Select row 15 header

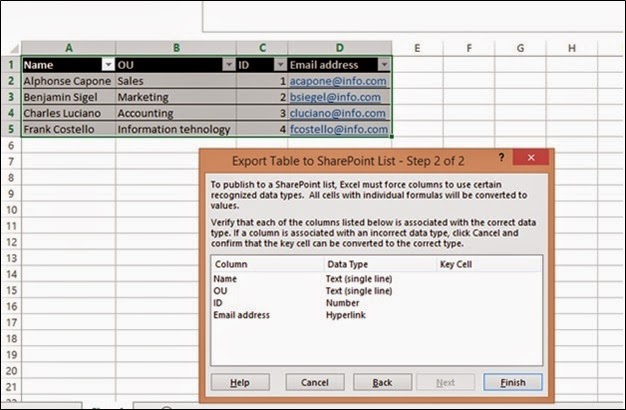11,290
